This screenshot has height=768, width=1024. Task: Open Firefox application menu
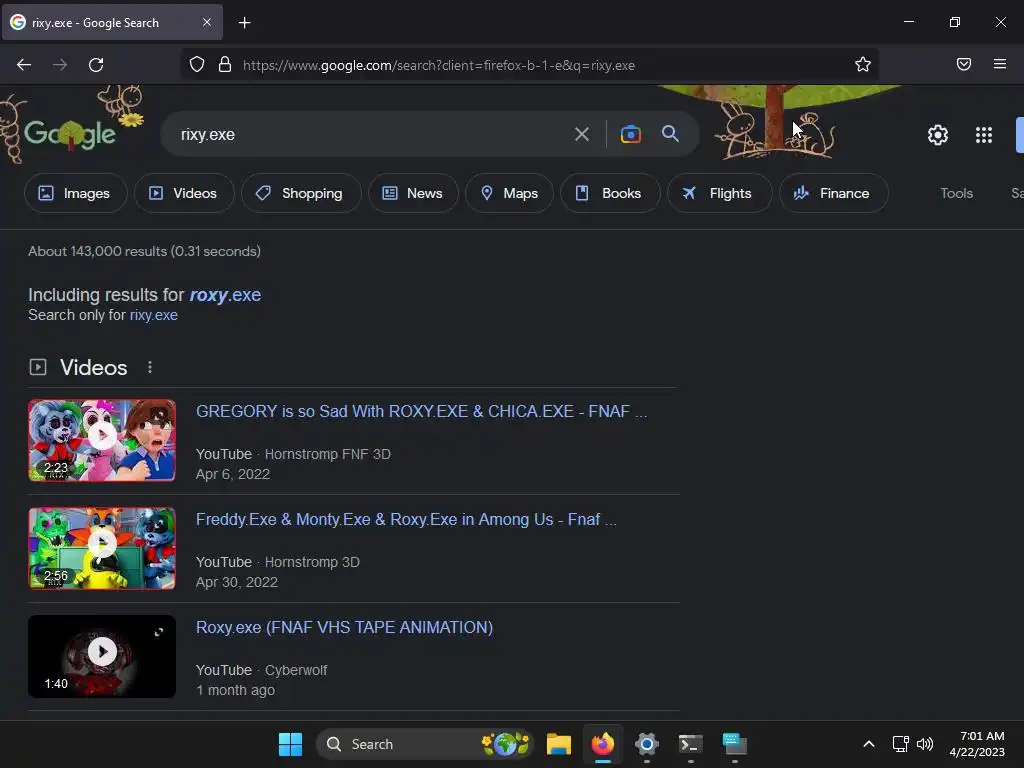coord(1000,65)
